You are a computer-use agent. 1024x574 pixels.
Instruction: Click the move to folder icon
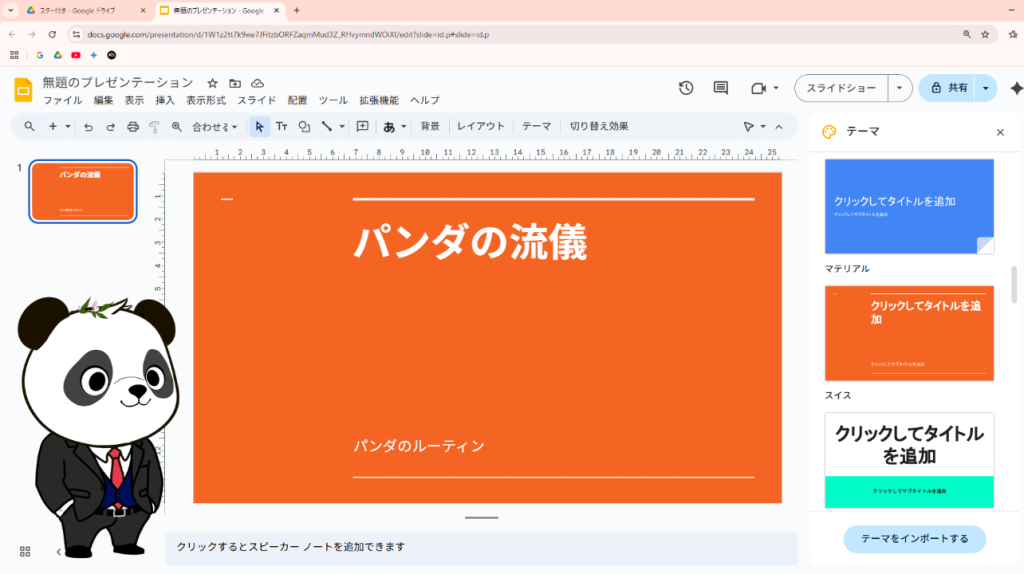click(235, 83)
